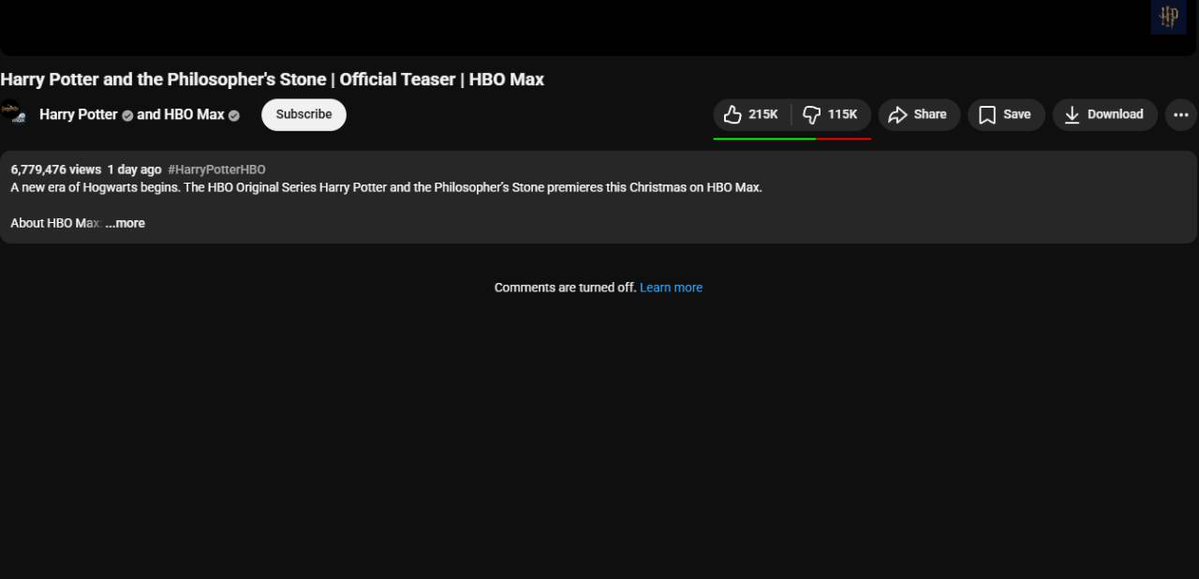Dislike the video with thumbs down 115K
The height and width of the screenshot is (579, 1199).
click(831, 115)
